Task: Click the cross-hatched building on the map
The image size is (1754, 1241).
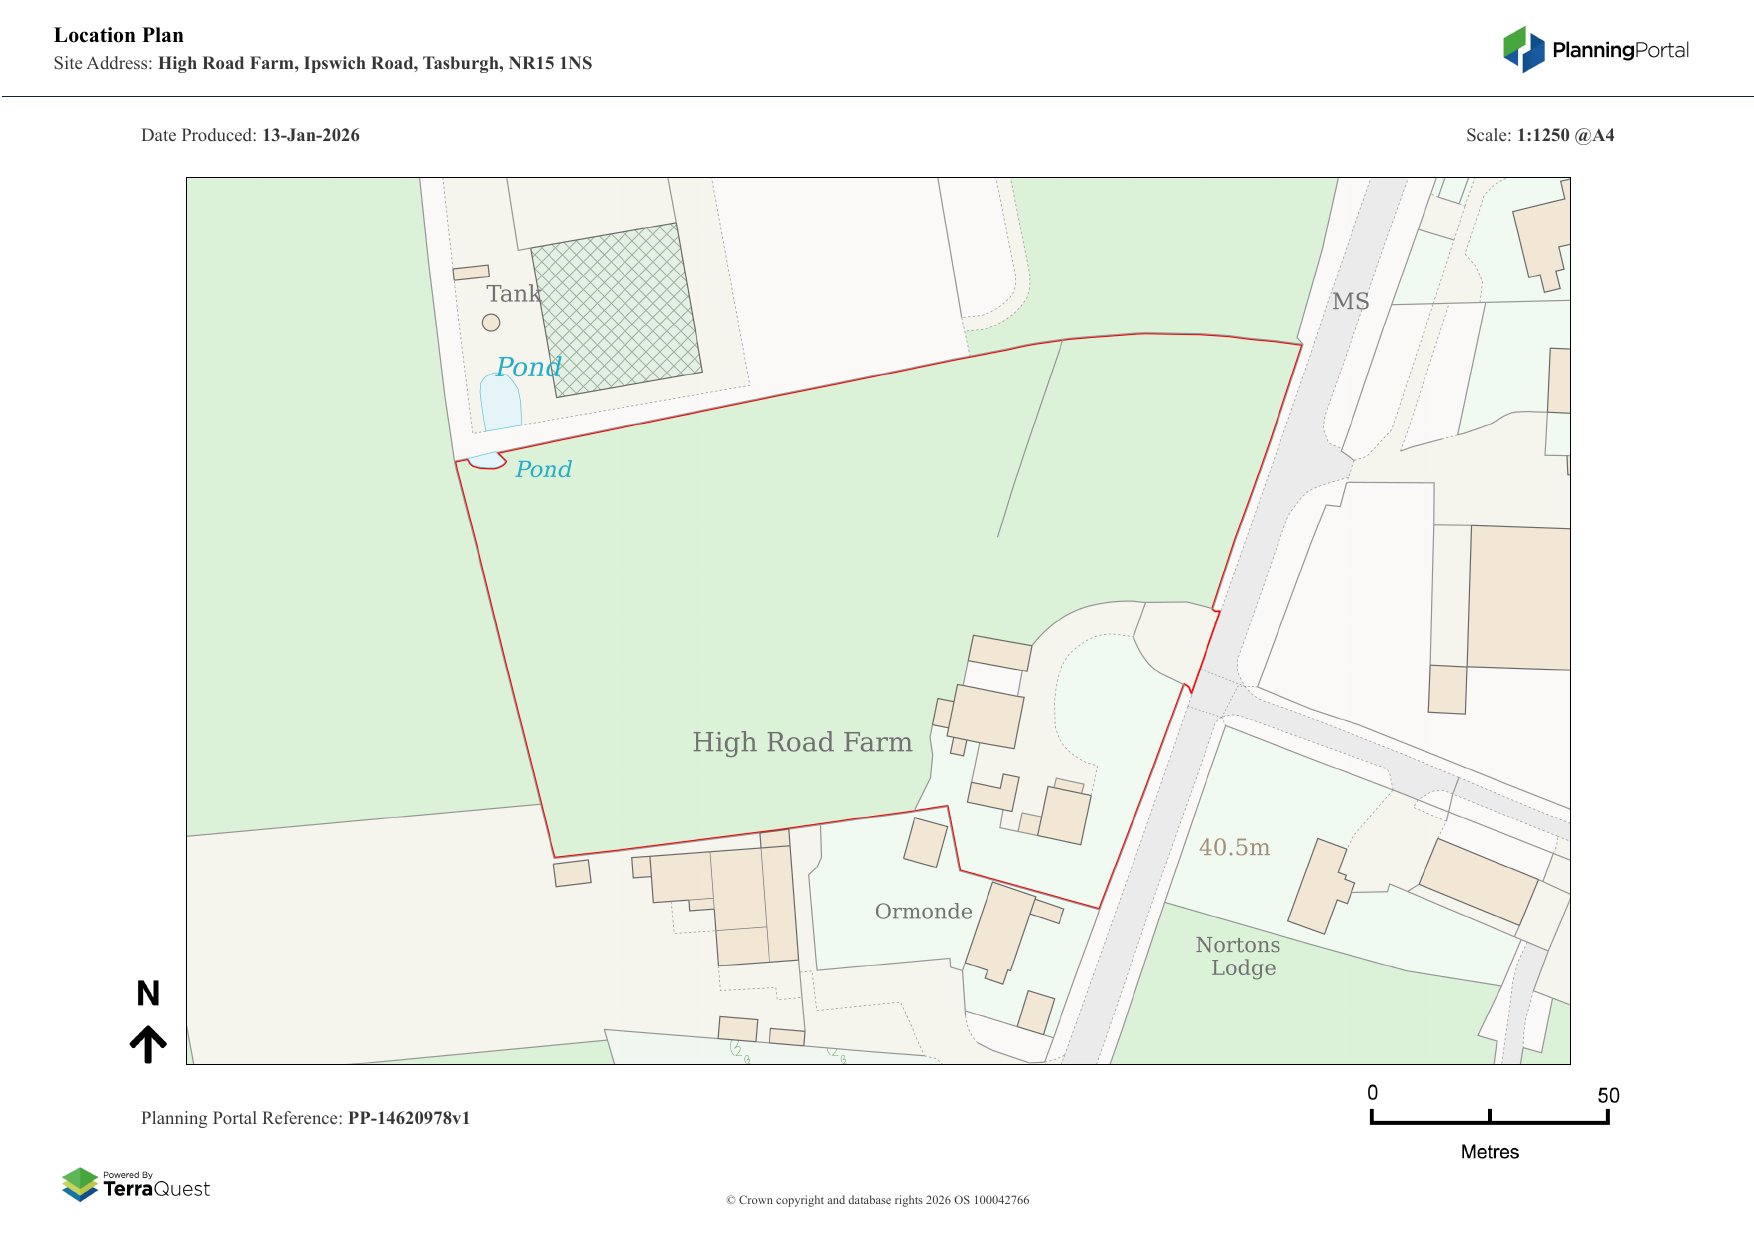Action: (616, 310)
